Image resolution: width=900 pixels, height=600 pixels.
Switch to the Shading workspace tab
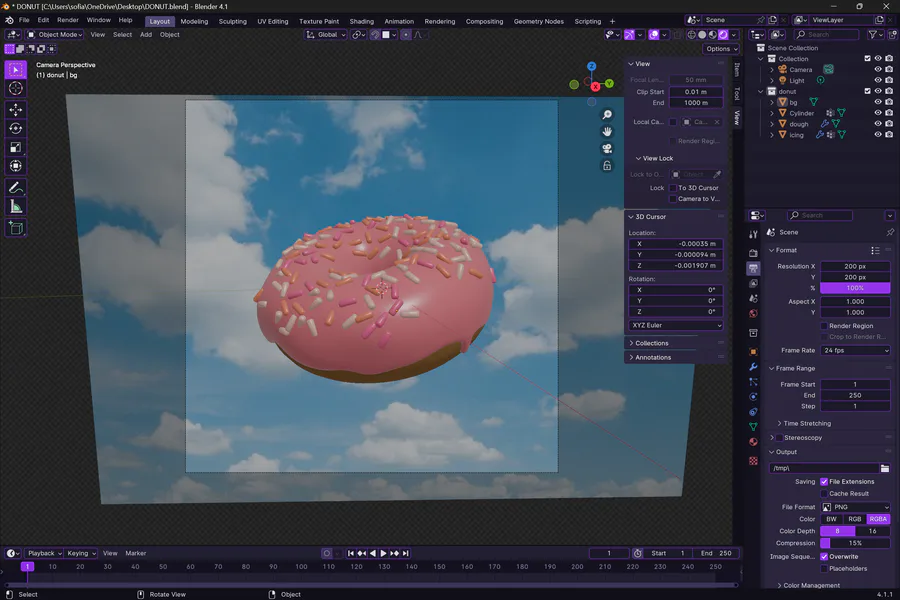[362, 21]
